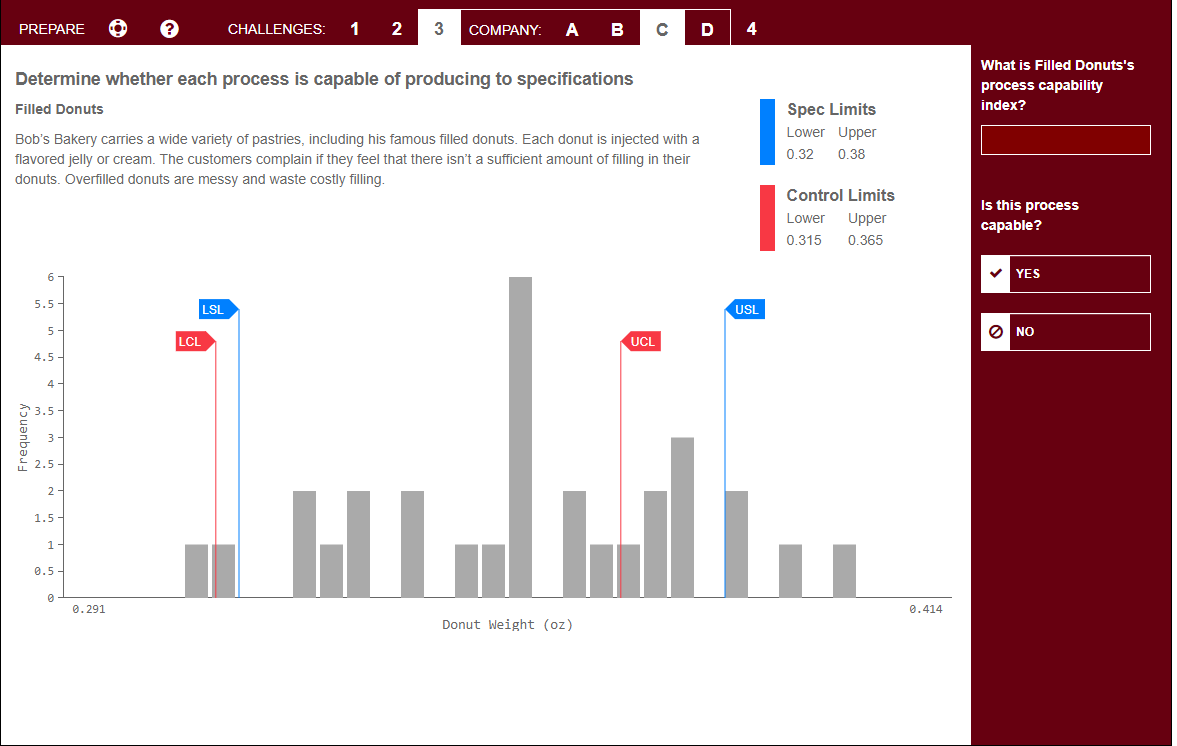The height and width of the screenshot is (746, 1177).
Task: Select Company C tab
Action: click(662, 29)
